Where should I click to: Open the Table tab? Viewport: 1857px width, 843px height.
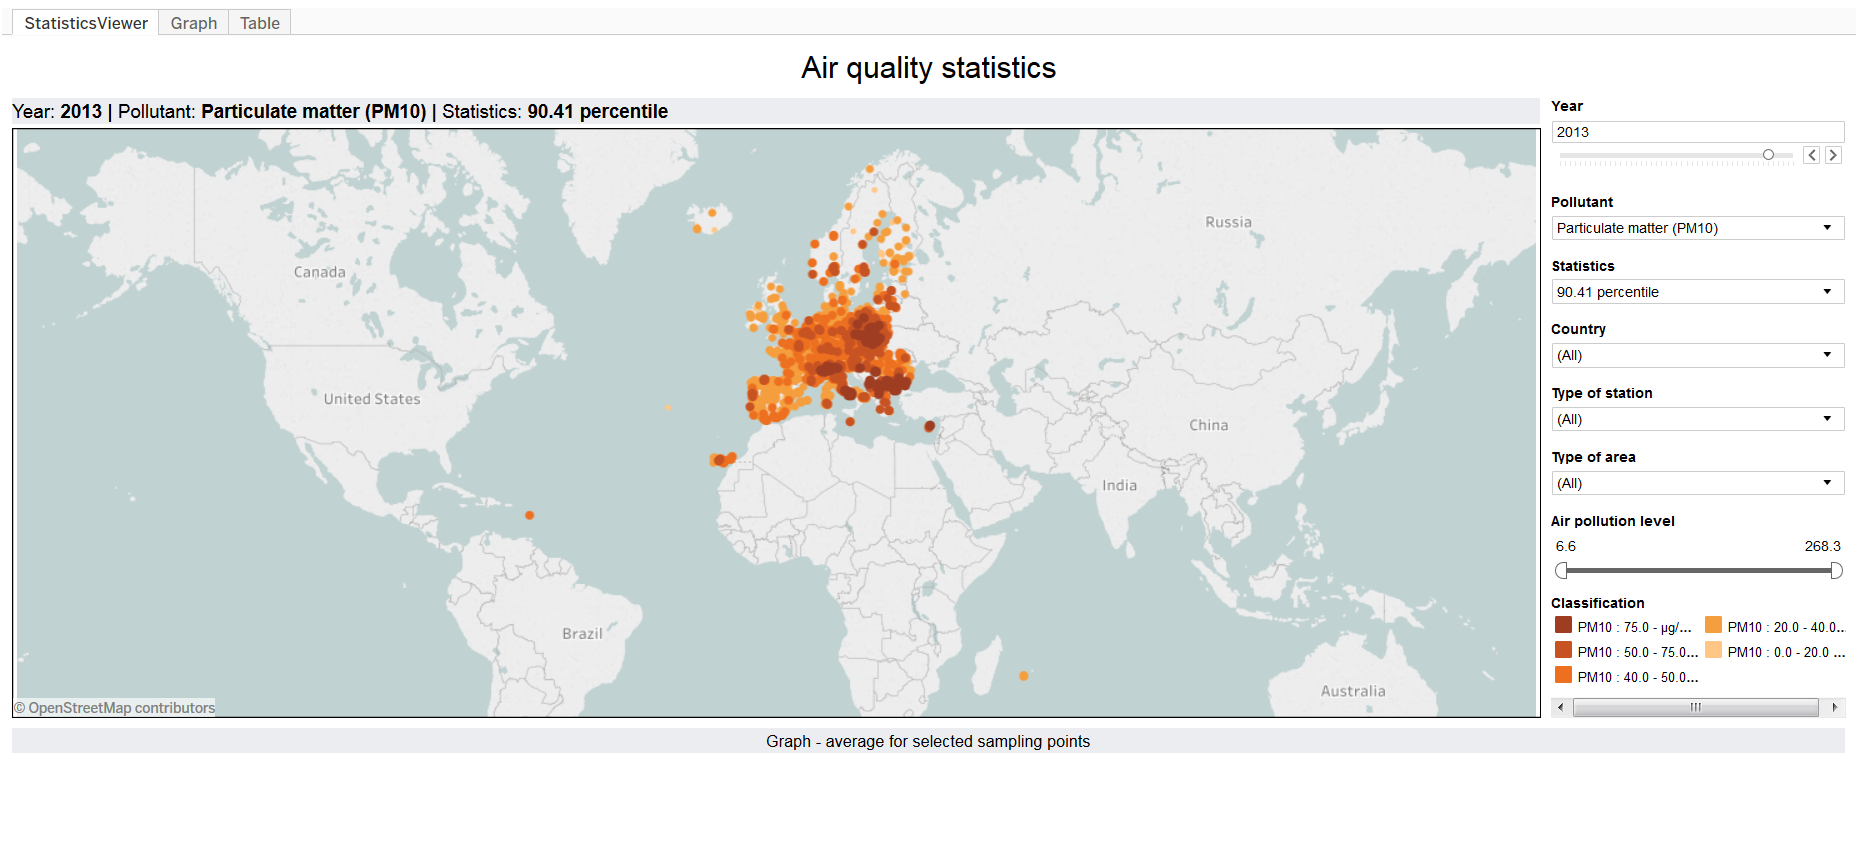[259, 23]
